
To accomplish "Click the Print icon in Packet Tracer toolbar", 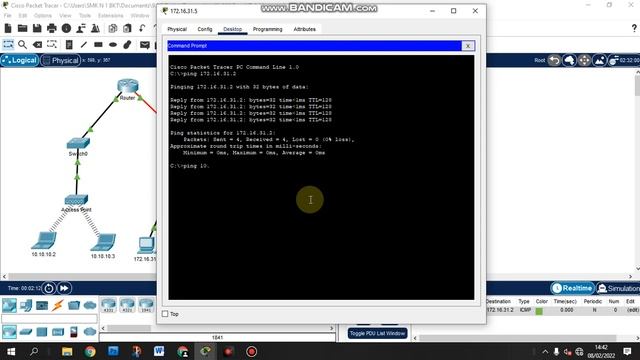I will [52, 28].
